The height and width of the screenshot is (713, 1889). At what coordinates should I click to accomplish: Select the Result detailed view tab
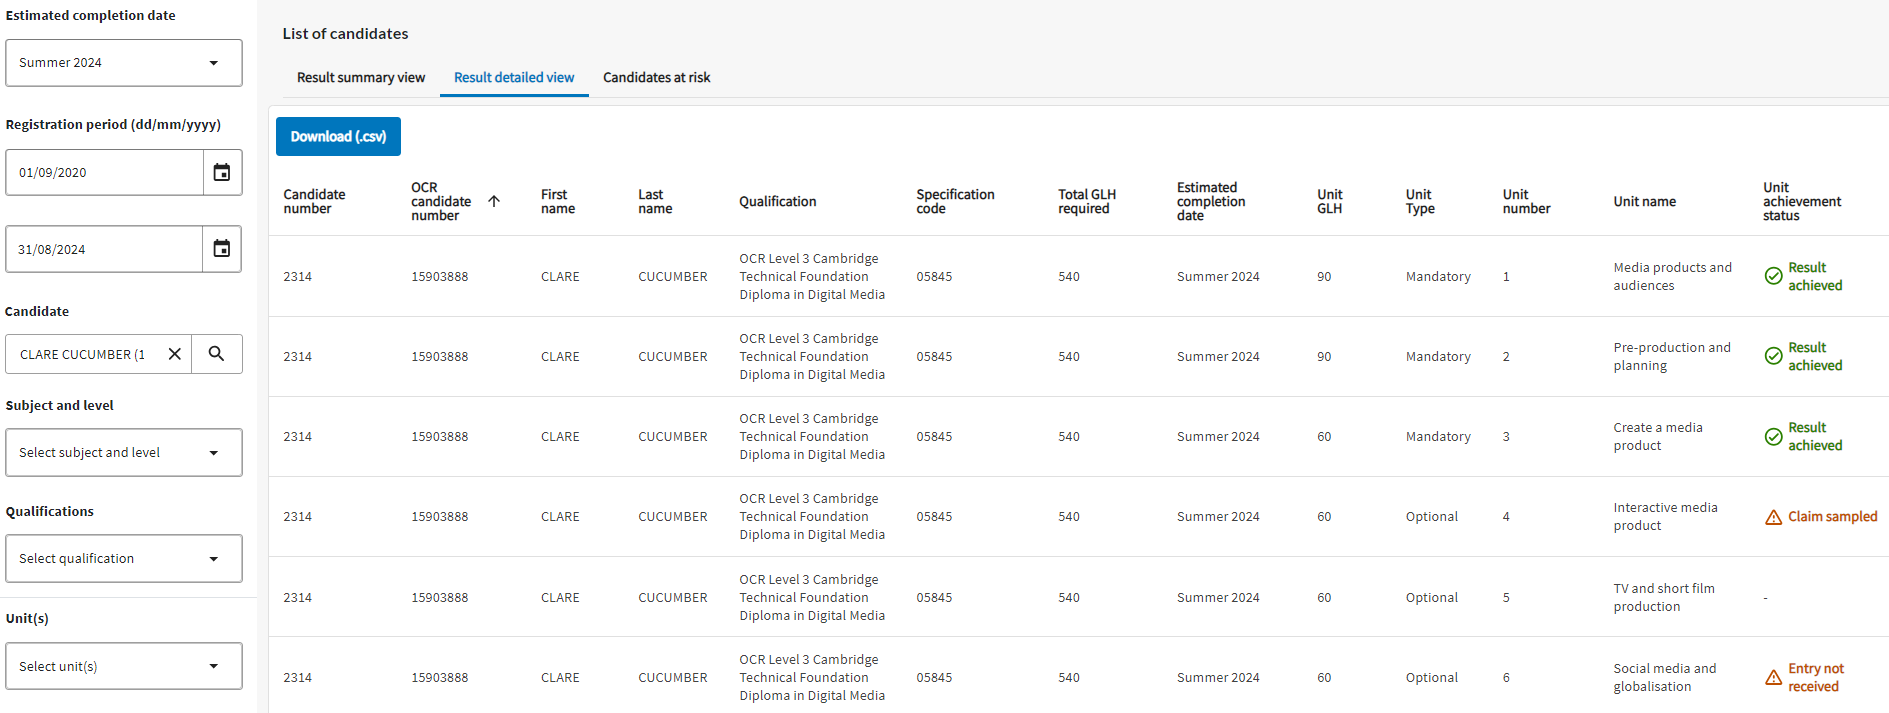click(x=514, y=78)
